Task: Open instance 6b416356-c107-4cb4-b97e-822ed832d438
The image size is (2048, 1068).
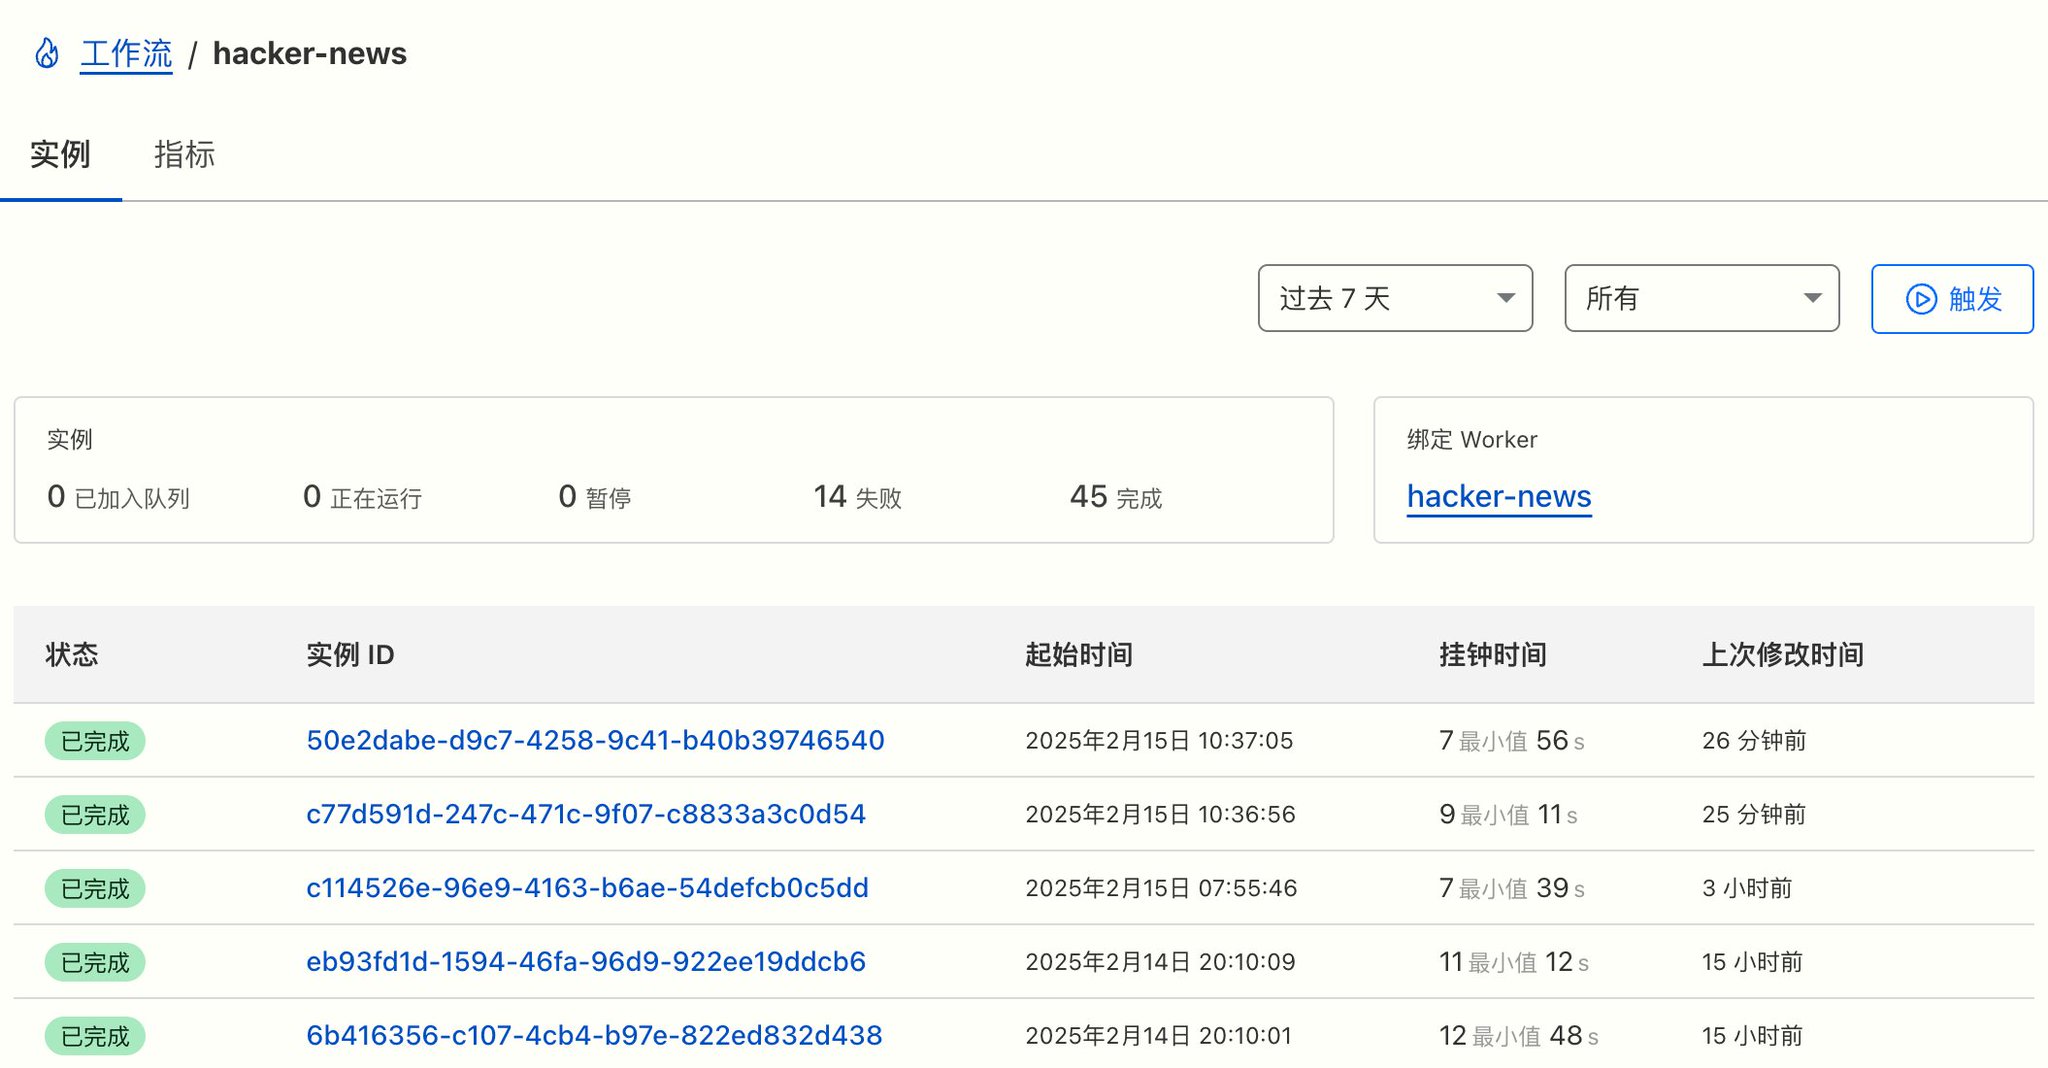Action: [x=594, y=1036]
